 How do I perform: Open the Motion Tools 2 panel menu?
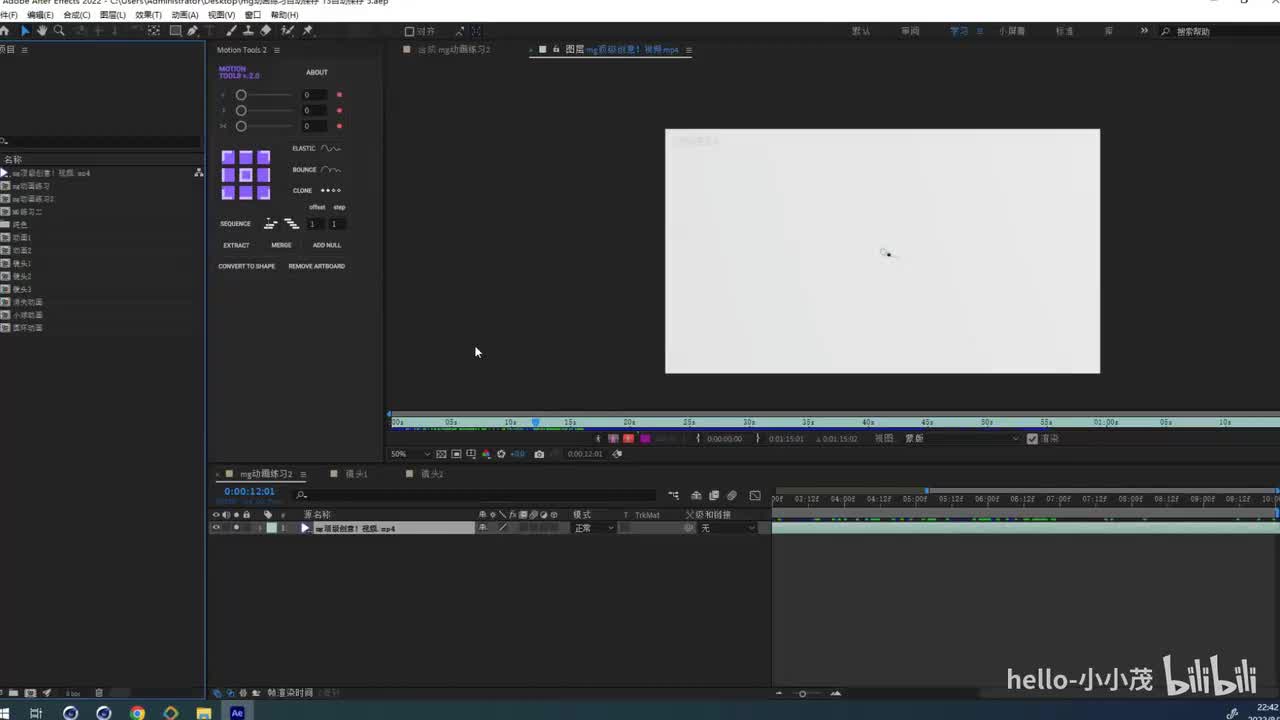277,50
